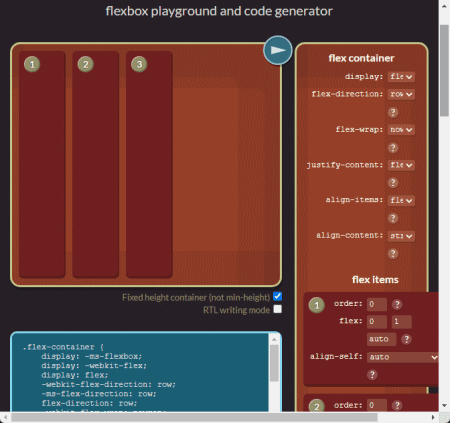450x423 pixels.
Task: Click 'display: -ms-flexbox;' code line
Action: point(92,356)
